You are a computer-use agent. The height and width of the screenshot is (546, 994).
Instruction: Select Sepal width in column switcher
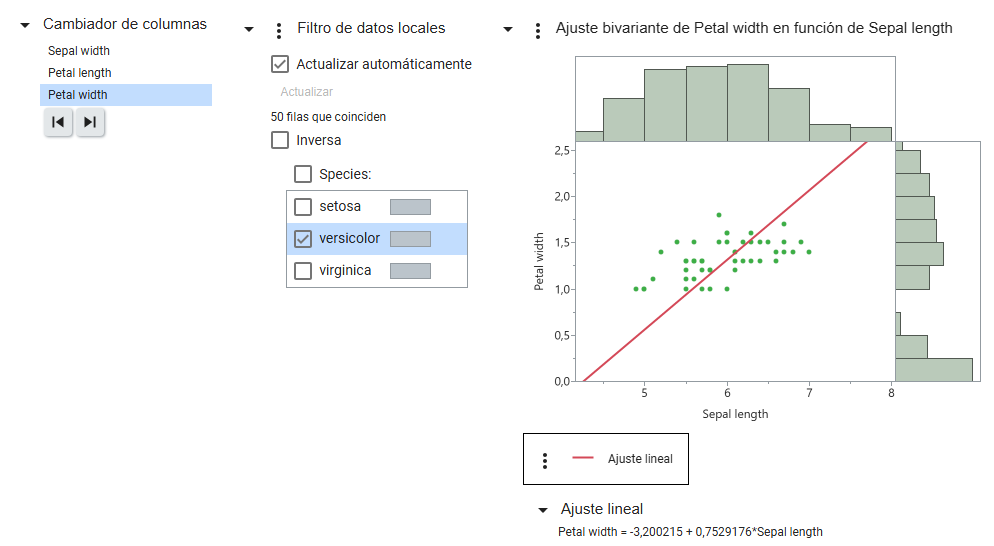click(x=79, y=51)
